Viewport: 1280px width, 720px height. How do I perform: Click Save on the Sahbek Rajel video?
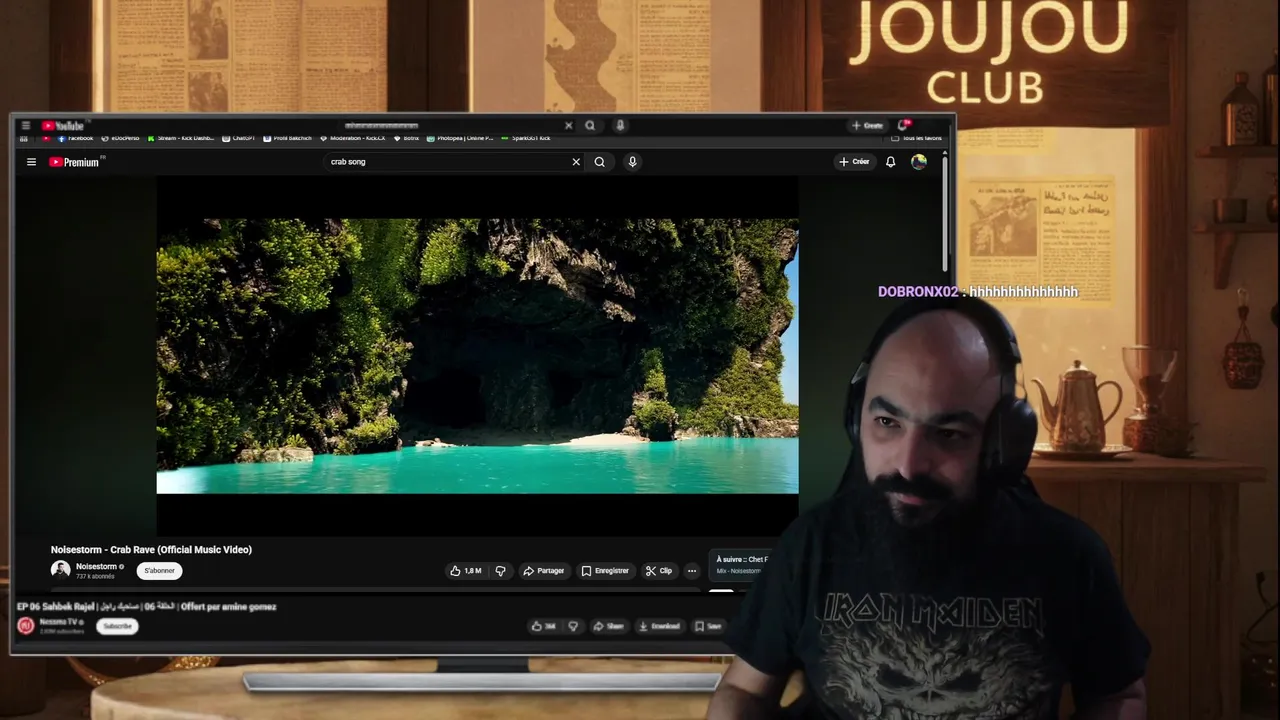pyautogui.click(x=708, y=626)
